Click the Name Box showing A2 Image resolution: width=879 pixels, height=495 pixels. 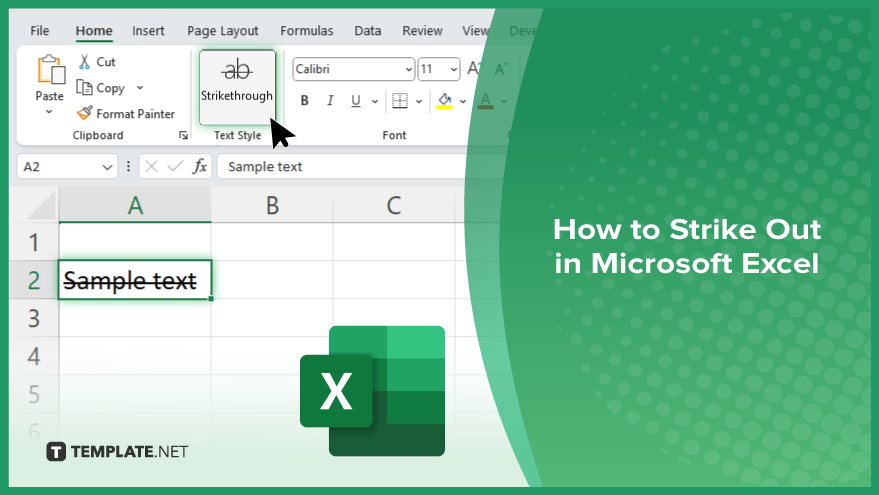coord(67,166)
